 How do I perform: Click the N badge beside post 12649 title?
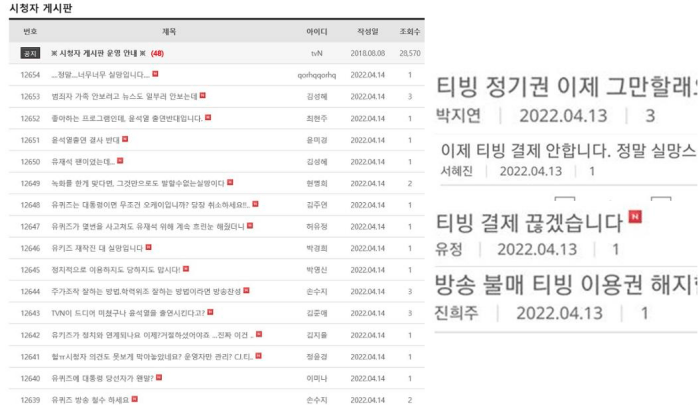point(230,182)
